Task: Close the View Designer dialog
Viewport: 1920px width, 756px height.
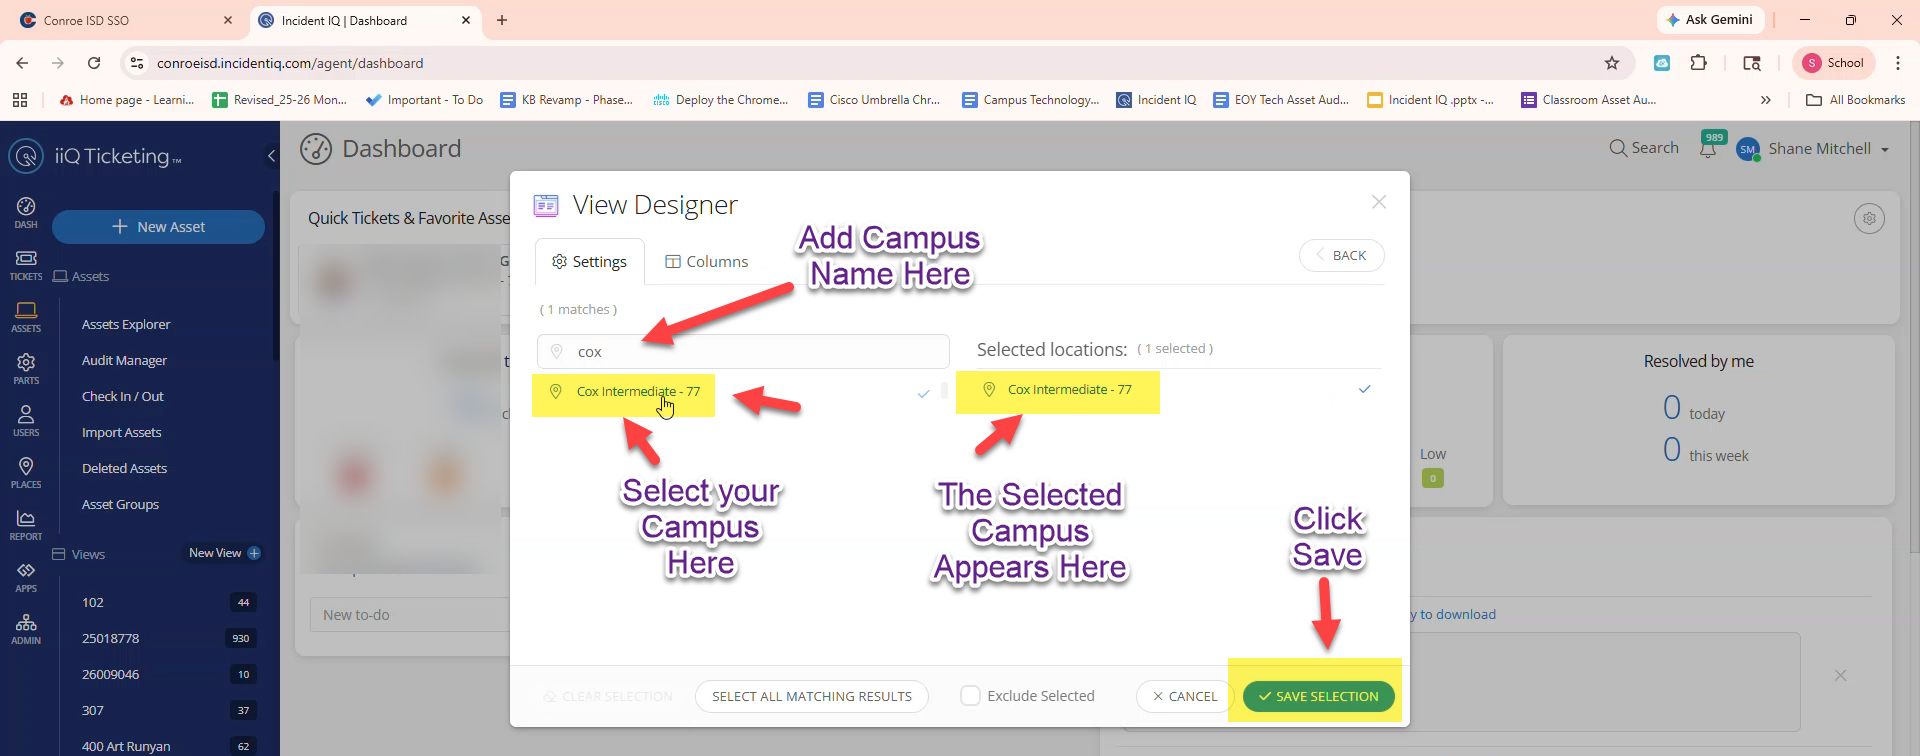Action: (x=1379, y=202)
